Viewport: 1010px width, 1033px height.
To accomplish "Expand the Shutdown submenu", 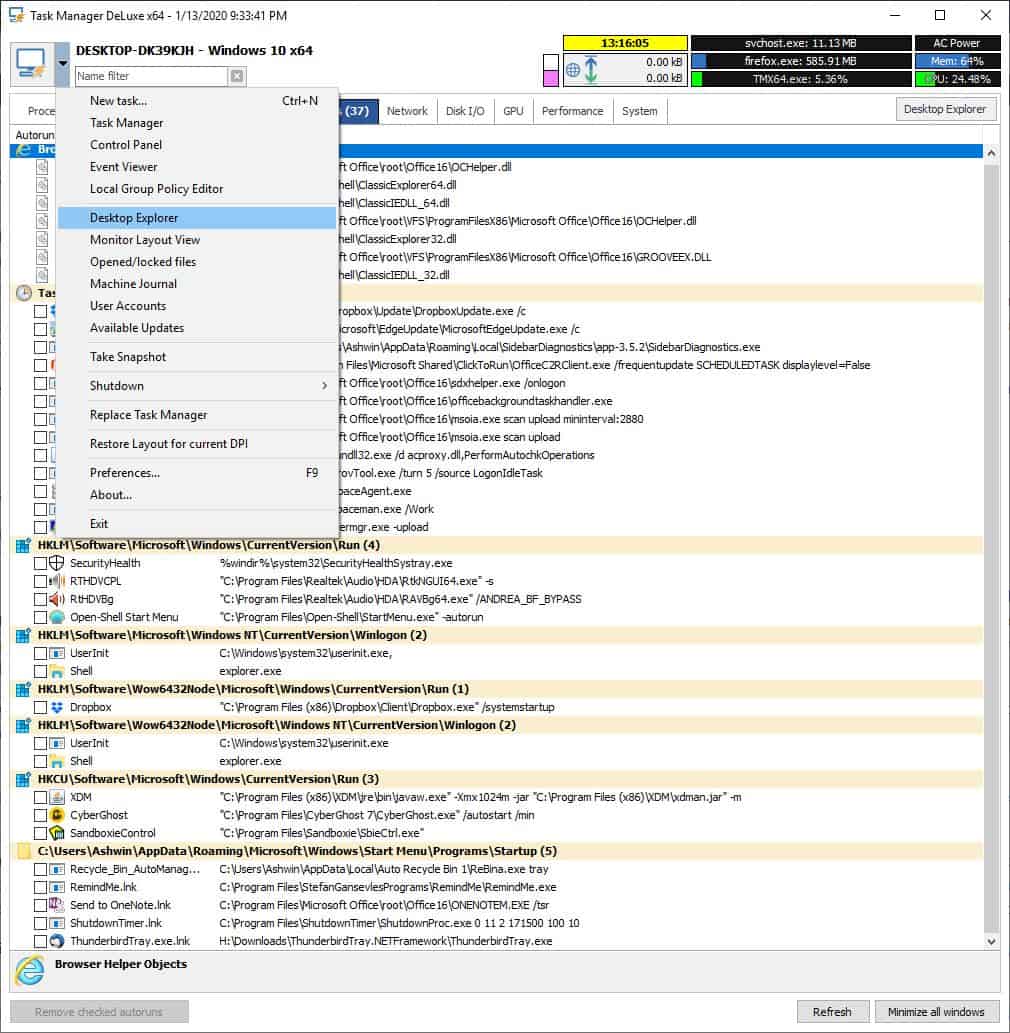I will 197,385.
